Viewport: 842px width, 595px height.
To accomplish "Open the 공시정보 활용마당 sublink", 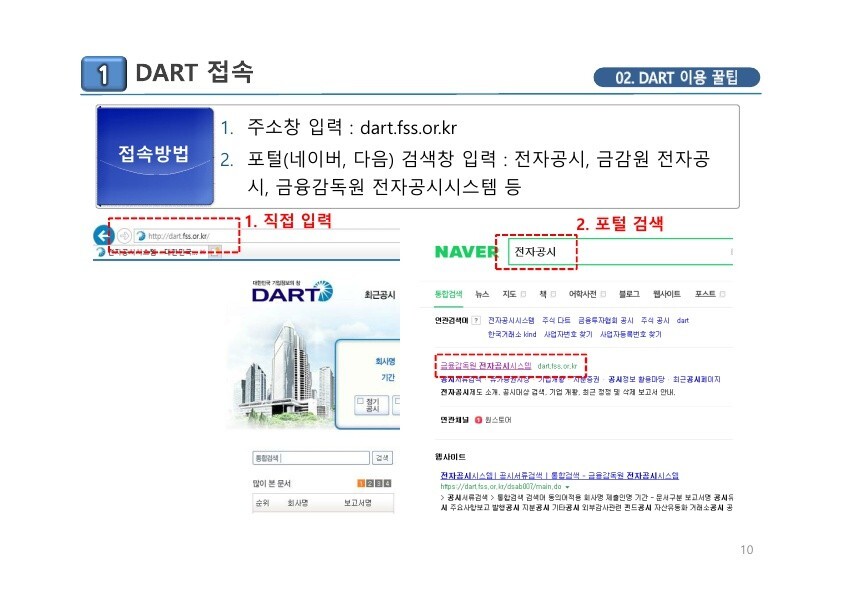I will tap(636, 380).
